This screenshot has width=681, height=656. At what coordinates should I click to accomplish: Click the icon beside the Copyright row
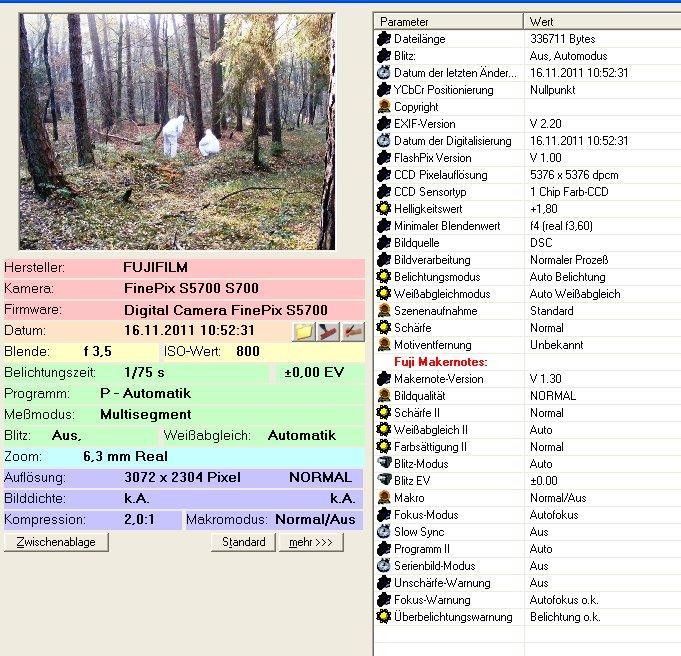coord(384,107)
